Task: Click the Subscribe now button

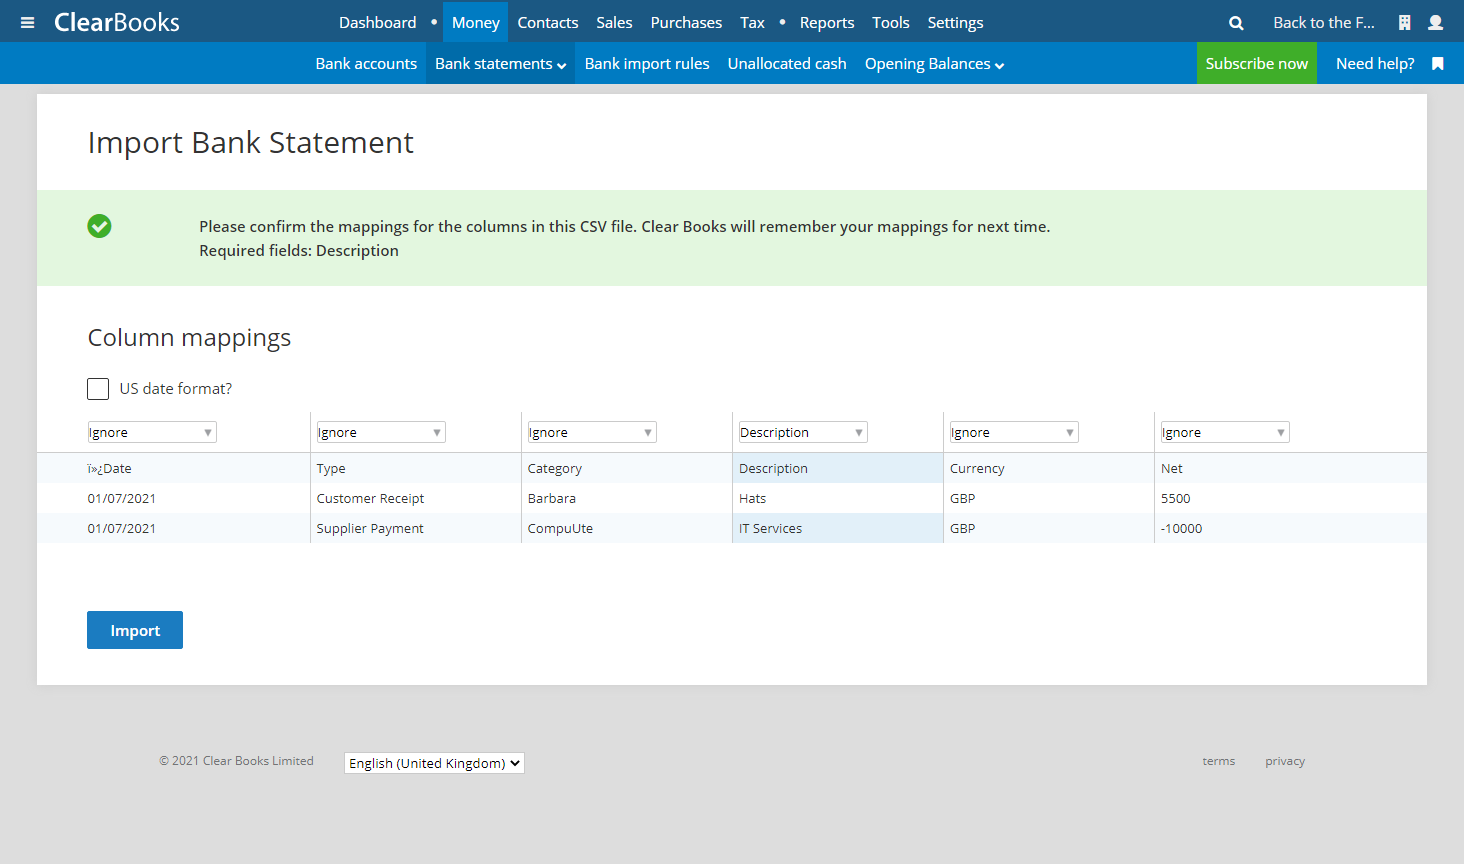Action: coord(1256,63)
